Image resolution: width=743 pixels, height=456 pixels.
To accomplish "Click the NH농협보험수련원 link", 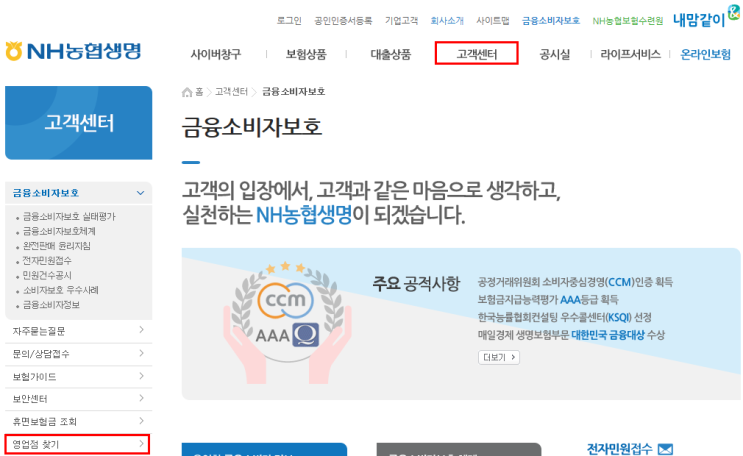I will pos(628,21).
